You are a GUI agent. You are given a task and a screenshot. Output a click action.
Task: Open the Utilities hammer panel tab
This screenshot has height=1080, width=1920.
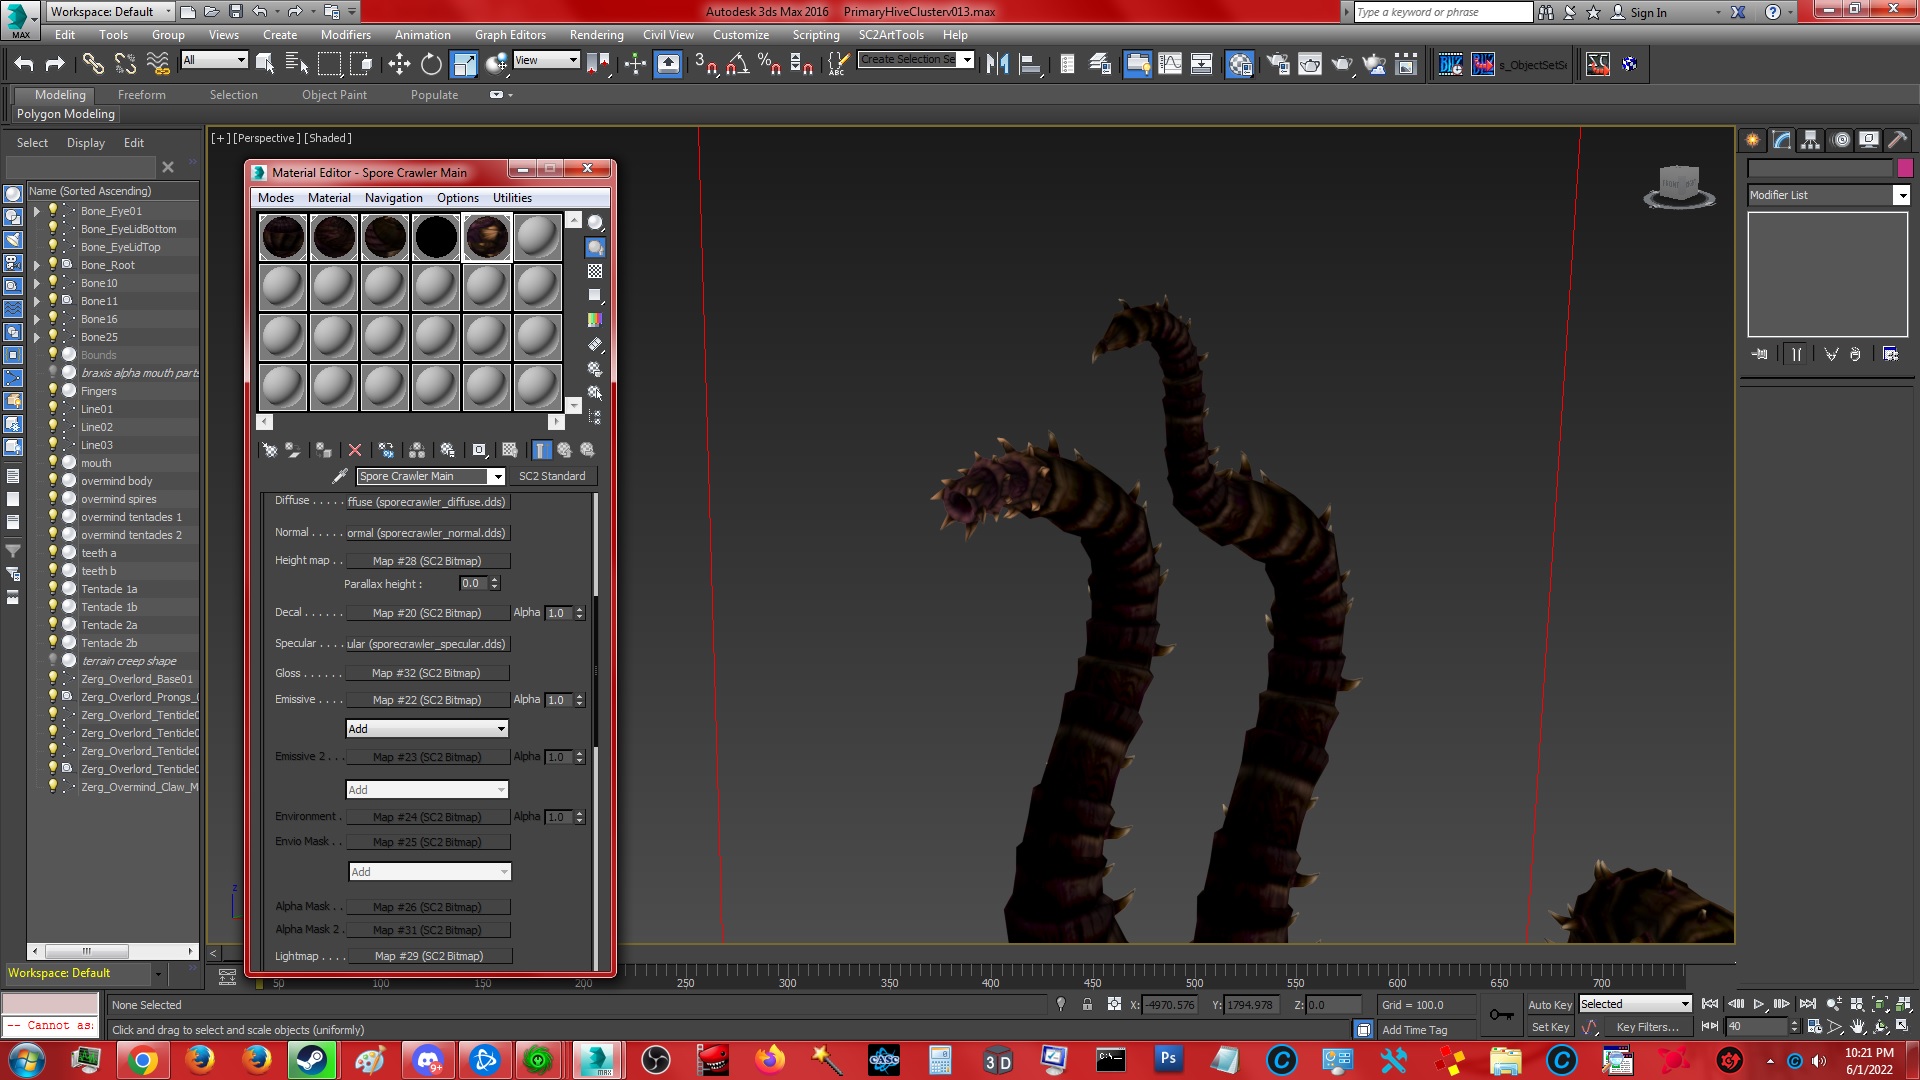[1898, 140]
